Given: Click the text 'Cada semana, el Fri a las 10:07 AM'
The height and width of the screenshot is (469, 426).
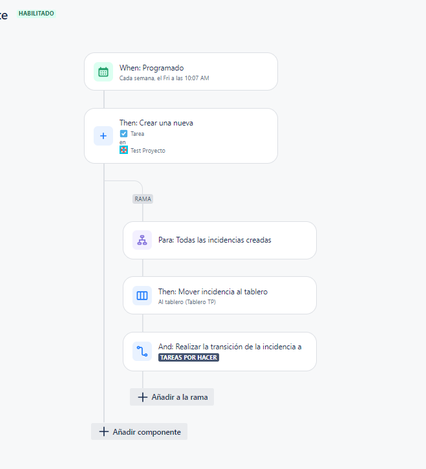Looking at the screenshot, I should pyautogui.click(x=164, y=78).
